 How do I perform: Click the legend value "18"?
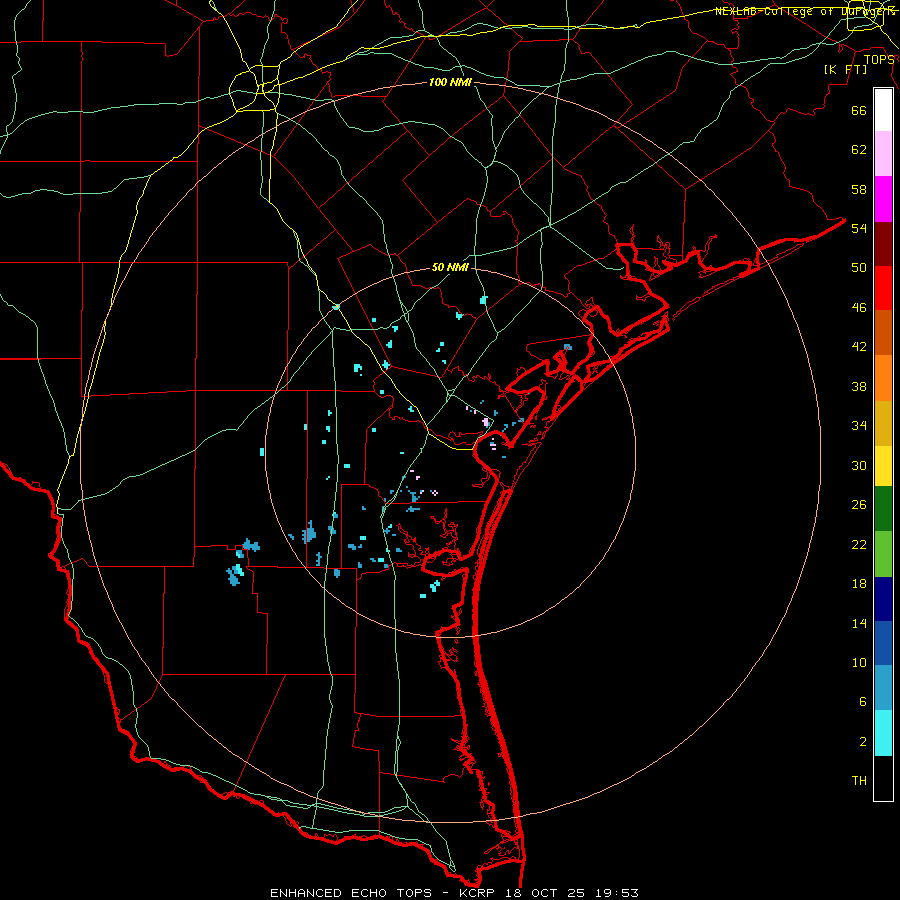click(859, 584)
